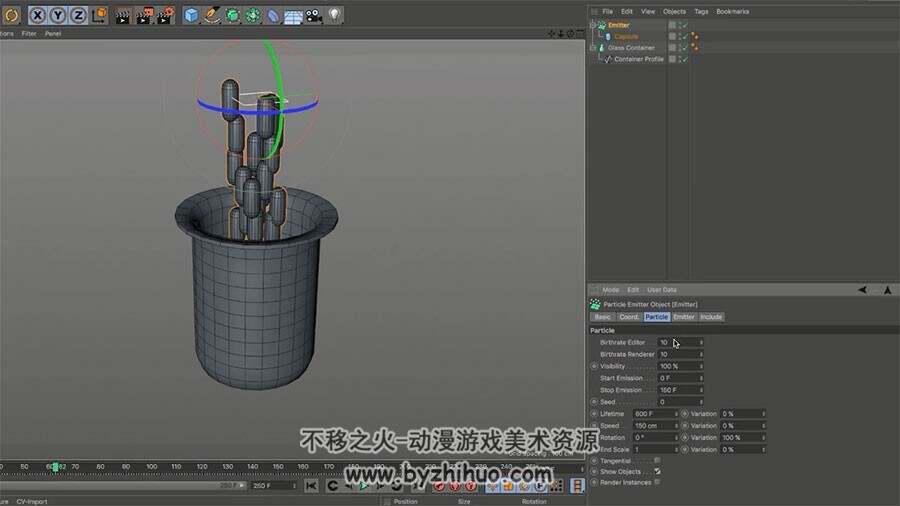Screen dimensions: 900x506
Task: Toggle the Tangential checkbox
Action: [x=657, y=461]
